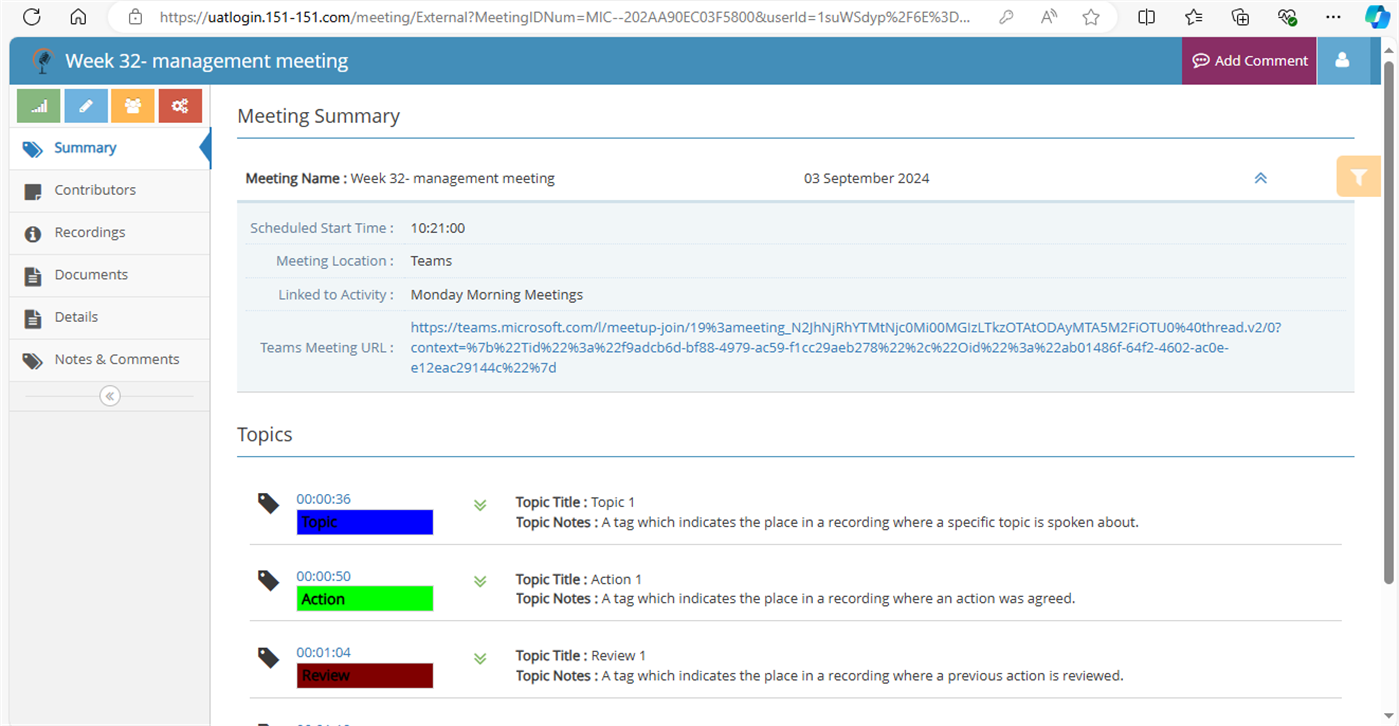Expand details for Review 1 topic
Image resolution: width=1399 pixels, height=726 pixels.
click(x=479, y=659)
